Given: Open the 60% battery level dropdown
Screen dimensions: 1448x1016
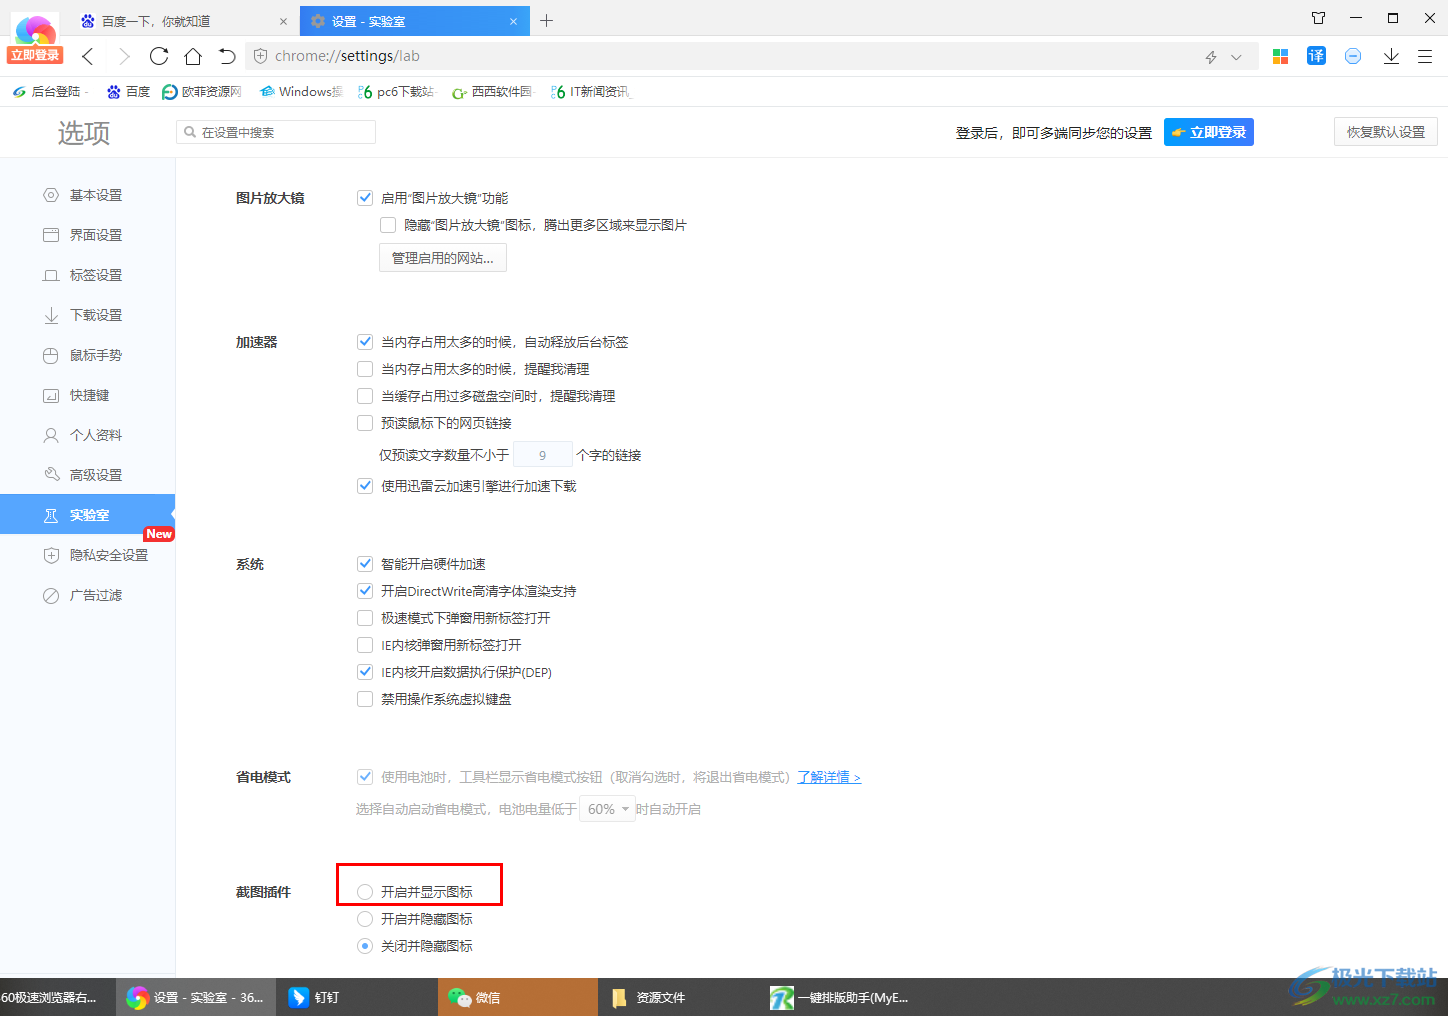Looking at the screenshot, I should pyautogui.click(x=608, y=809).
